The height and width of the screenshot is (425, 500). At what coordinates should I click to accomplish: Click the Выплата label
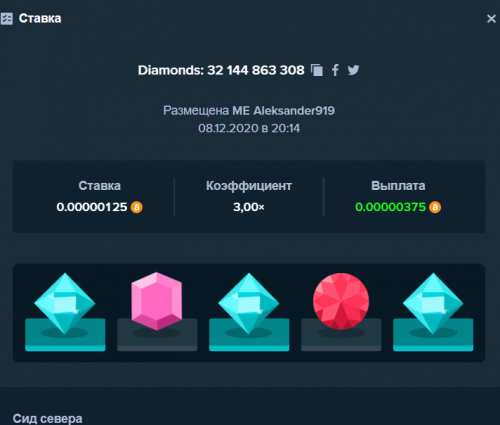point(398,186)
